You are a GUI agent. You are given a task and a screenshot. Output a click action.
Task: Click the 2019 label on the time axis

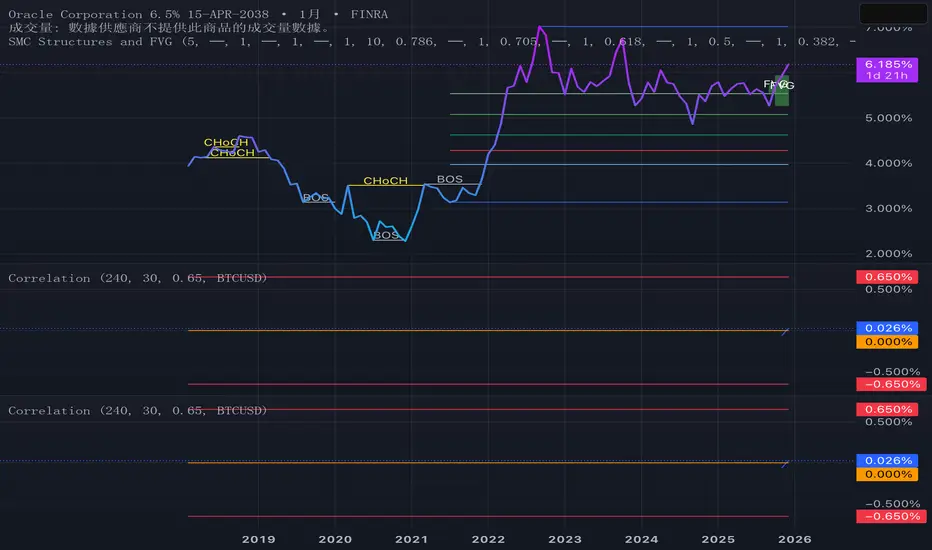click(259, 539)
